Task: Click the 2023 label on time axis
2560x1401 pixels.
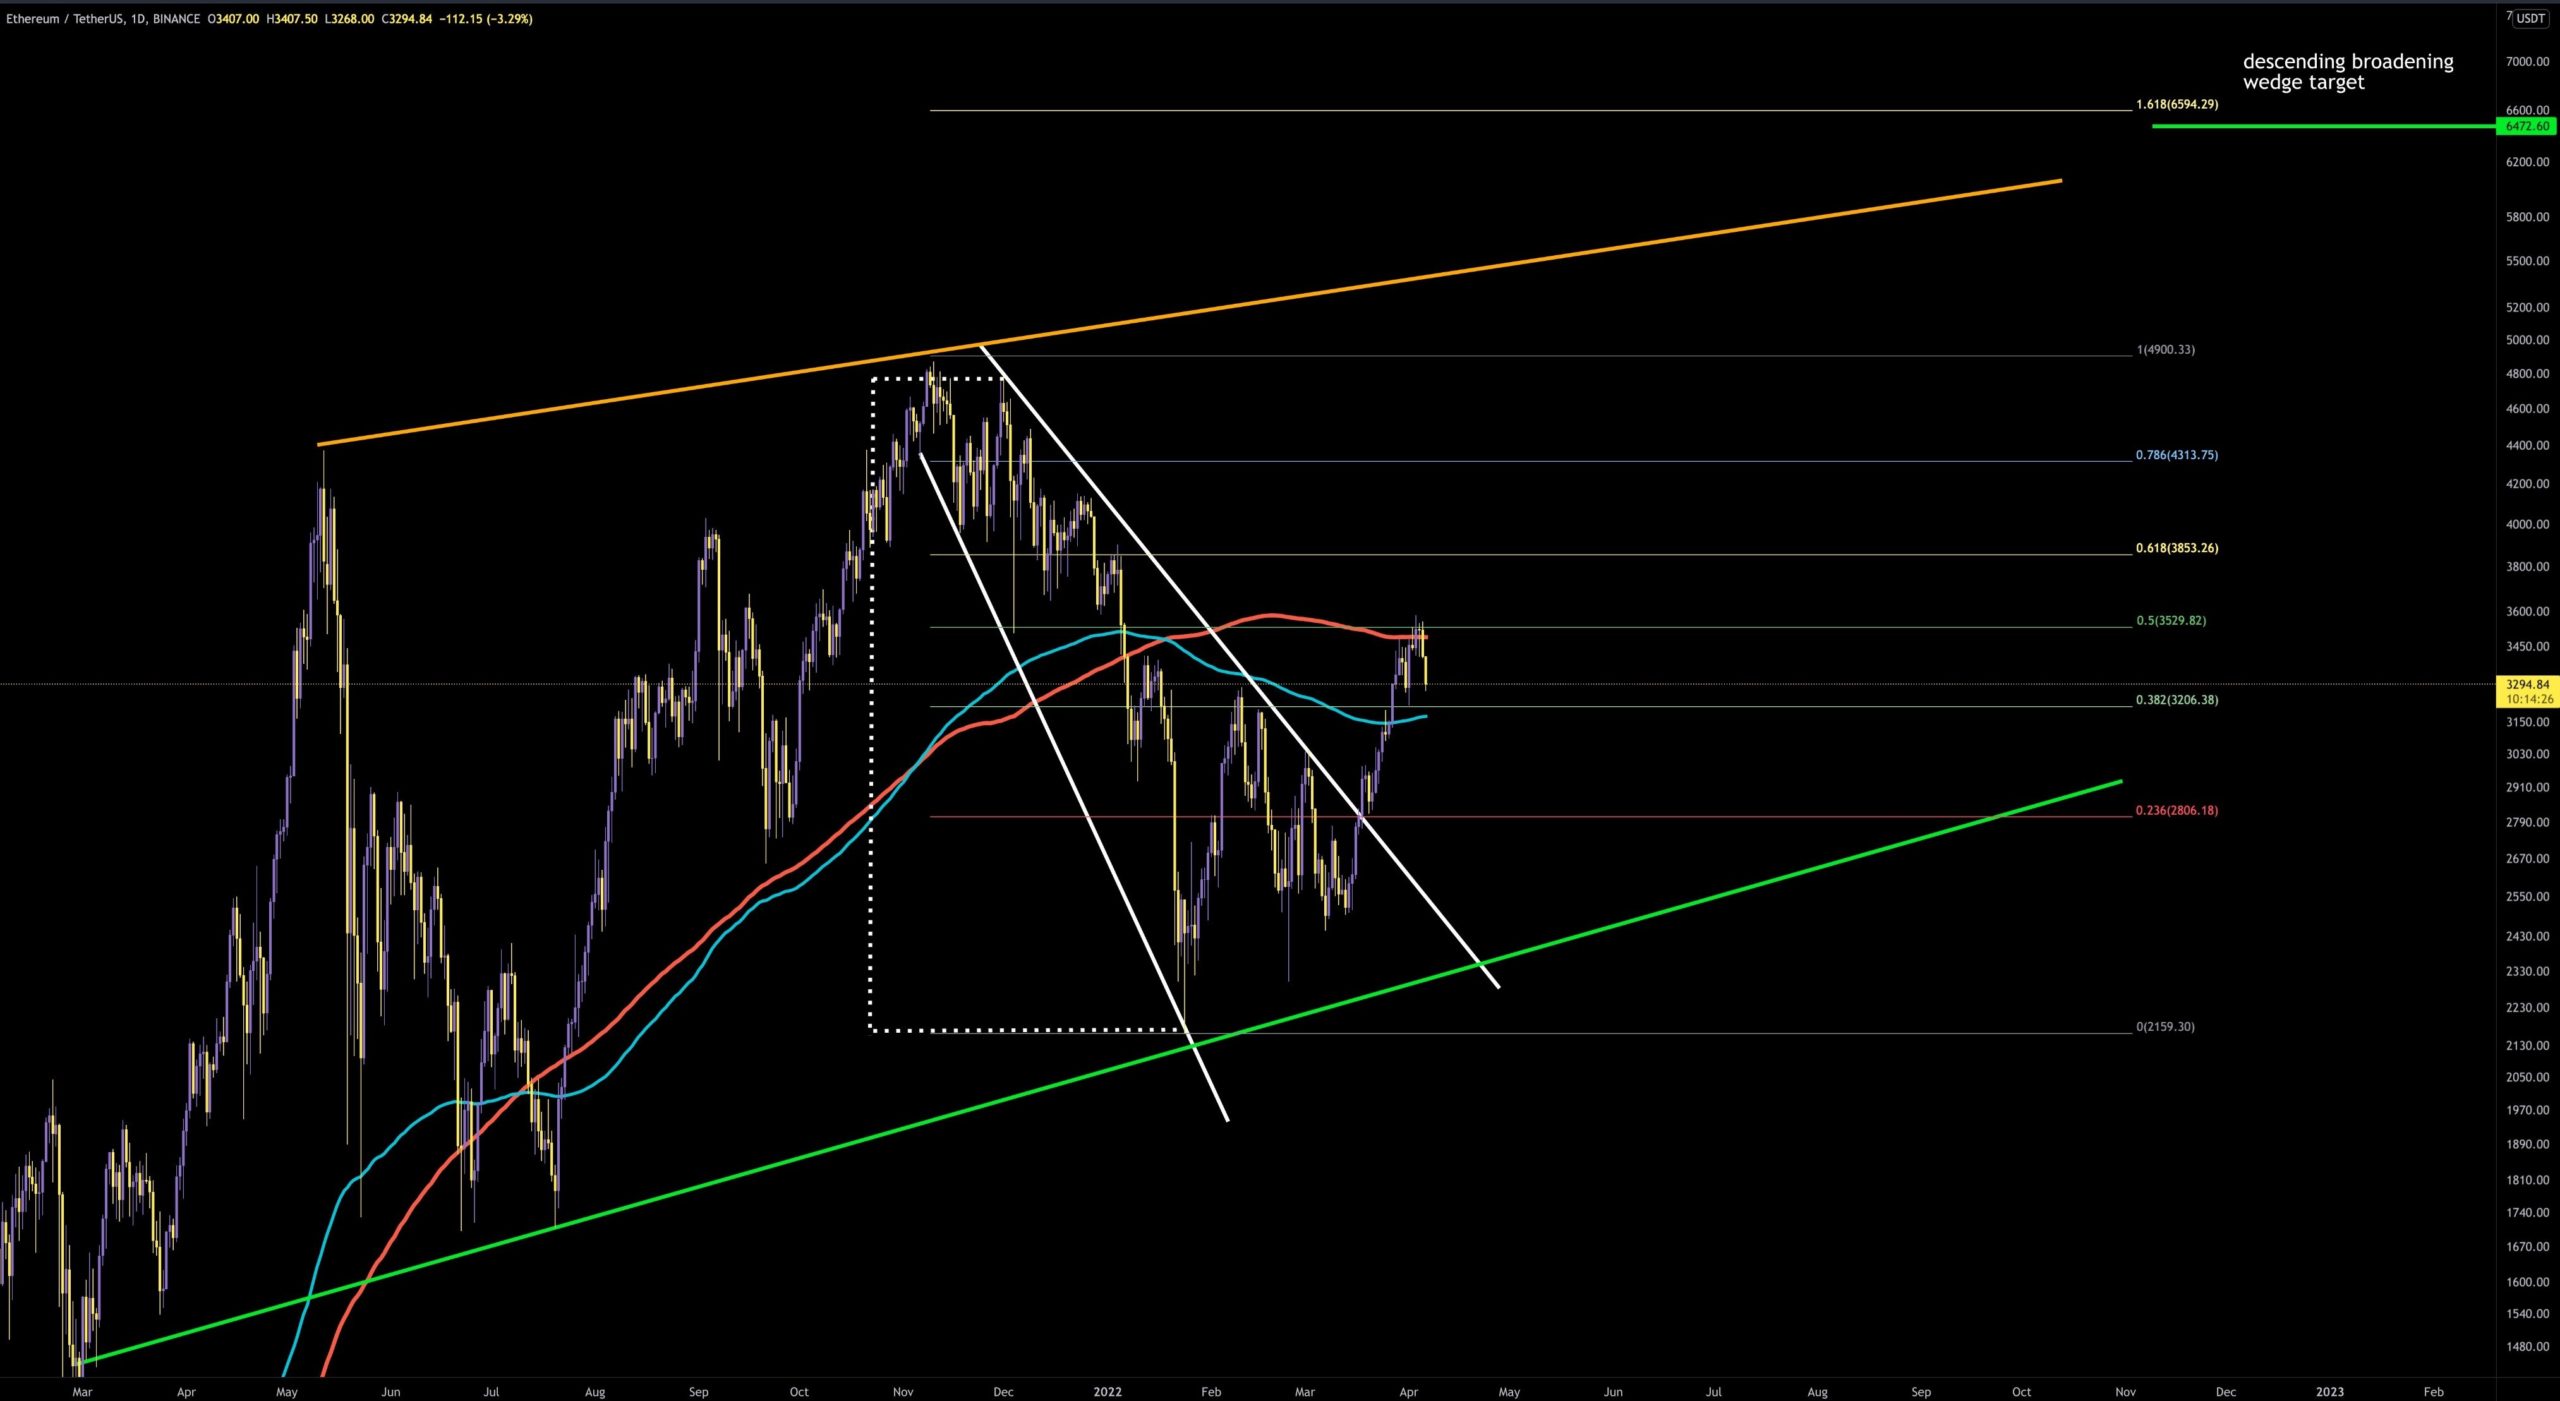Action: 2329,1391
